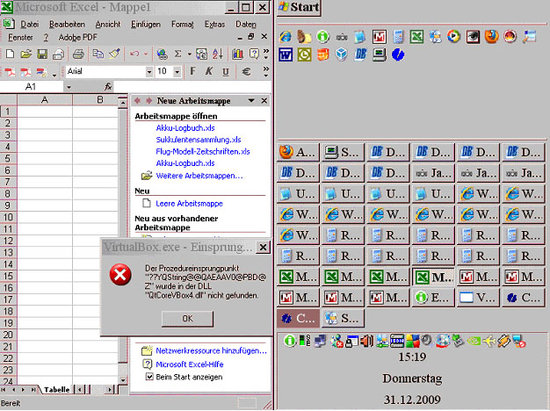This screenshot has height=411, width=550.
Task: Open the Extras menu
Action: click(x=215, y=24)
